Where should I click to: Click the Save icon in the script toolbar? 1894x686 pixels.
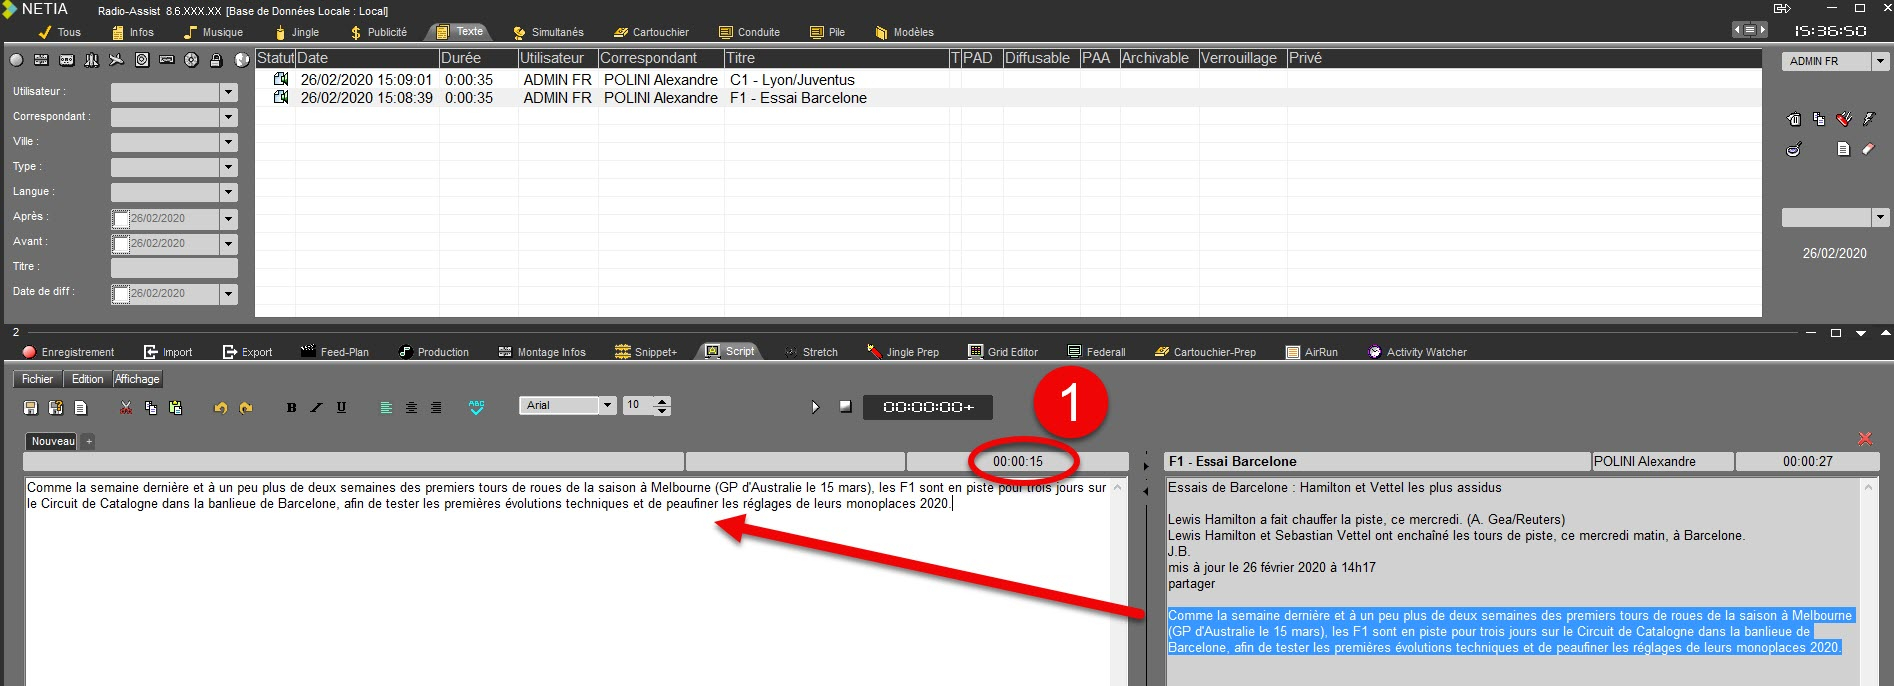(x=30, y=407)
